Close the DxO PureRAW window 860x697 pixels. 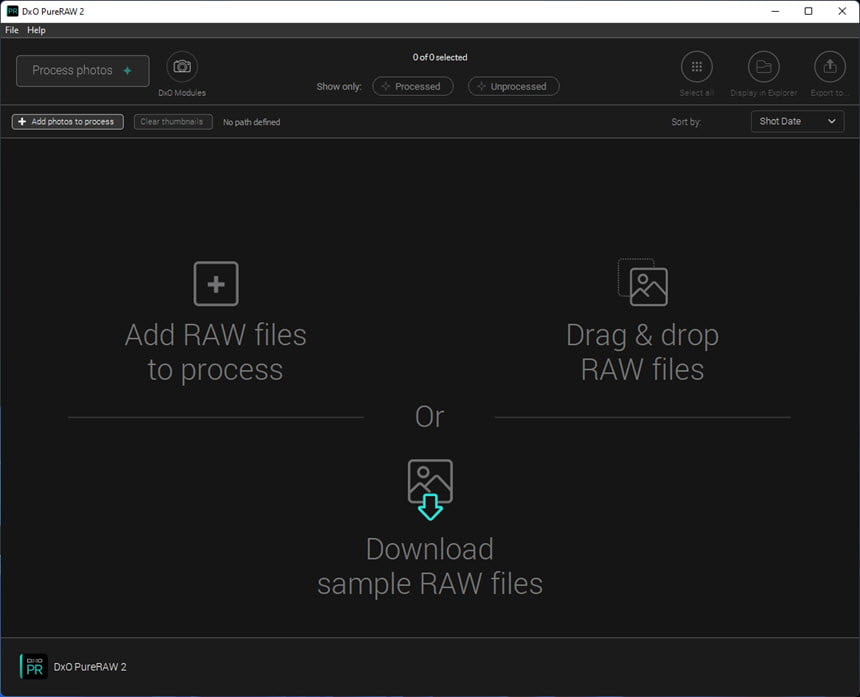coord(842,11)
